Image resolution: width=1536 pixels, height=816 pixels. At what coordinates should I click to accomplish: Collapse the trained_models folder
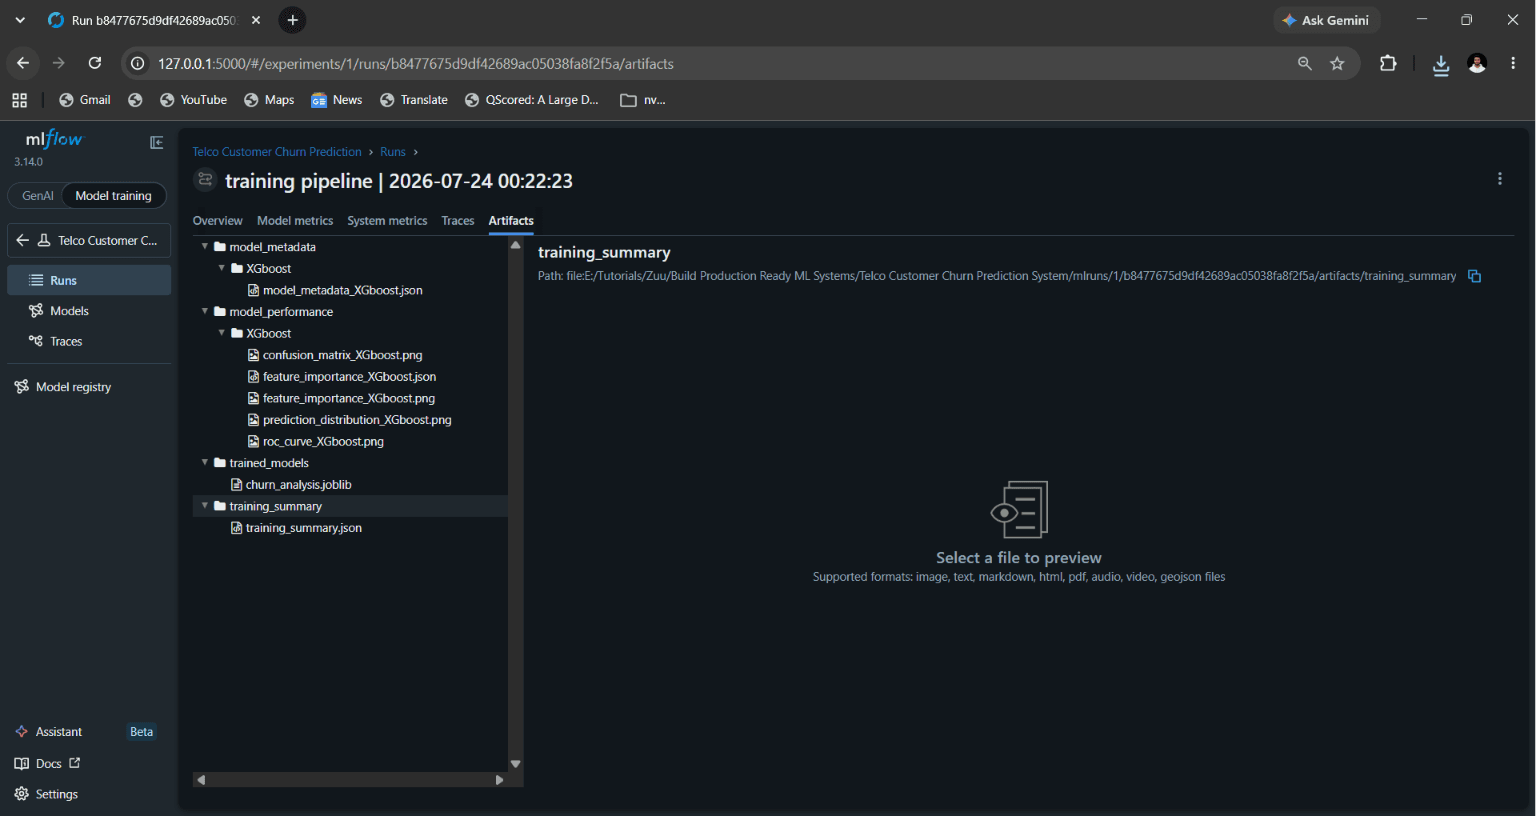click(205, 462)
